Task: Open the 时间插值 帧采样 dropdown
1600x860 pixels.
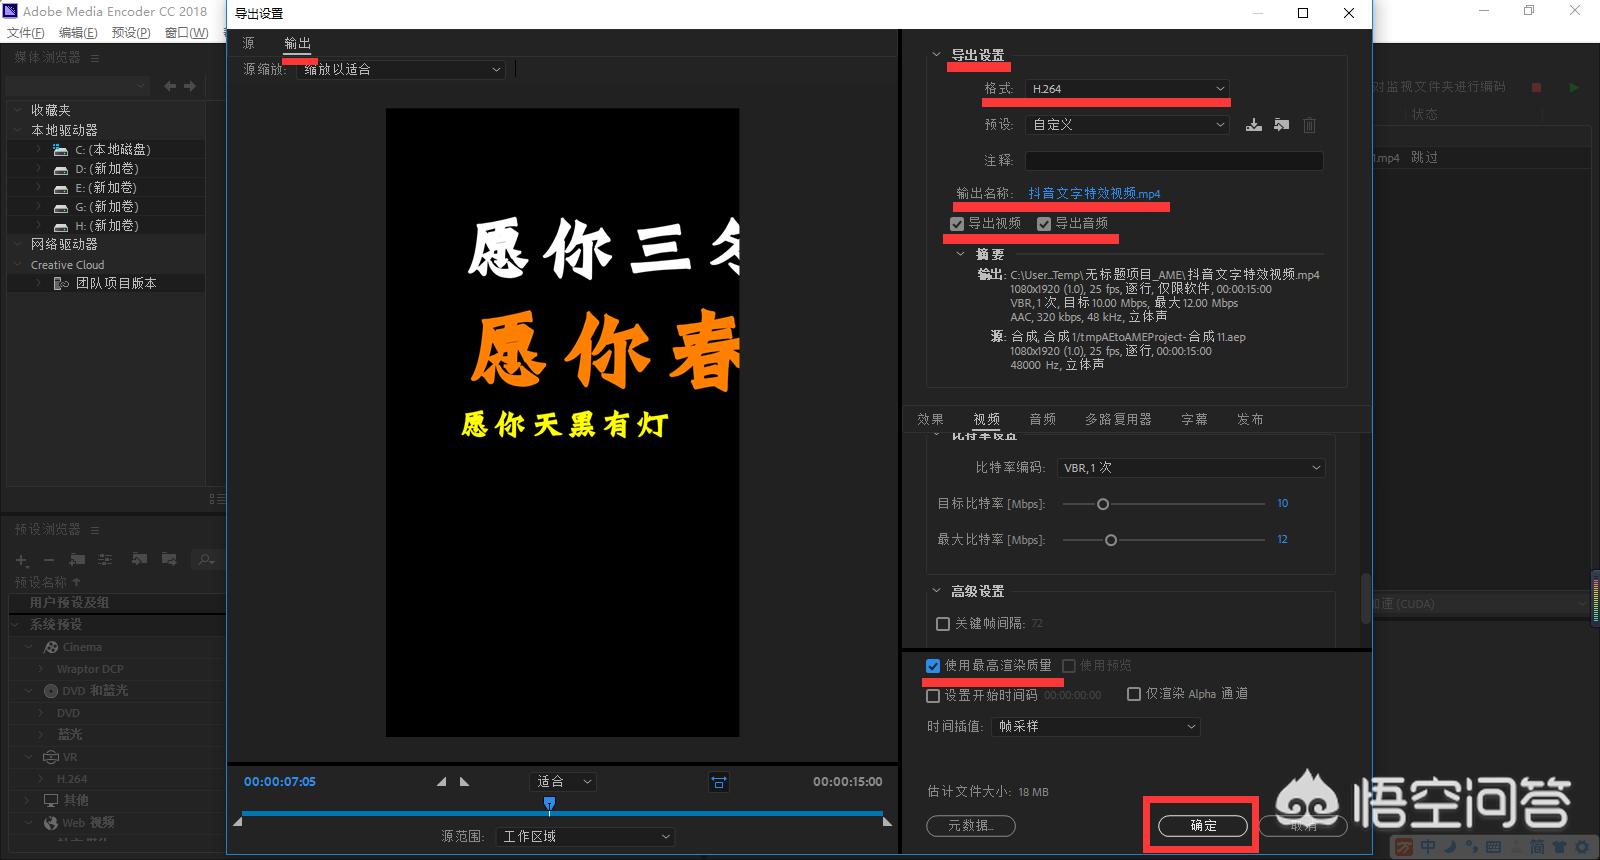Action: [x=1095, y=726]
